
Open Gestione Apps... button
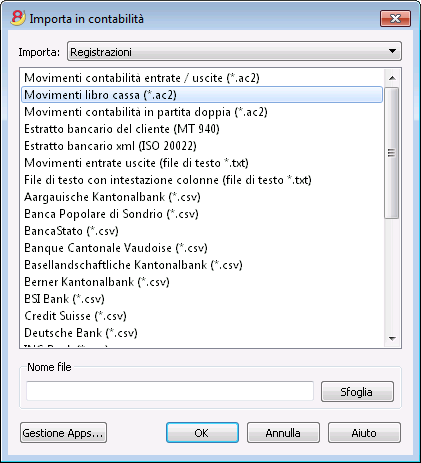click(63, 433)
